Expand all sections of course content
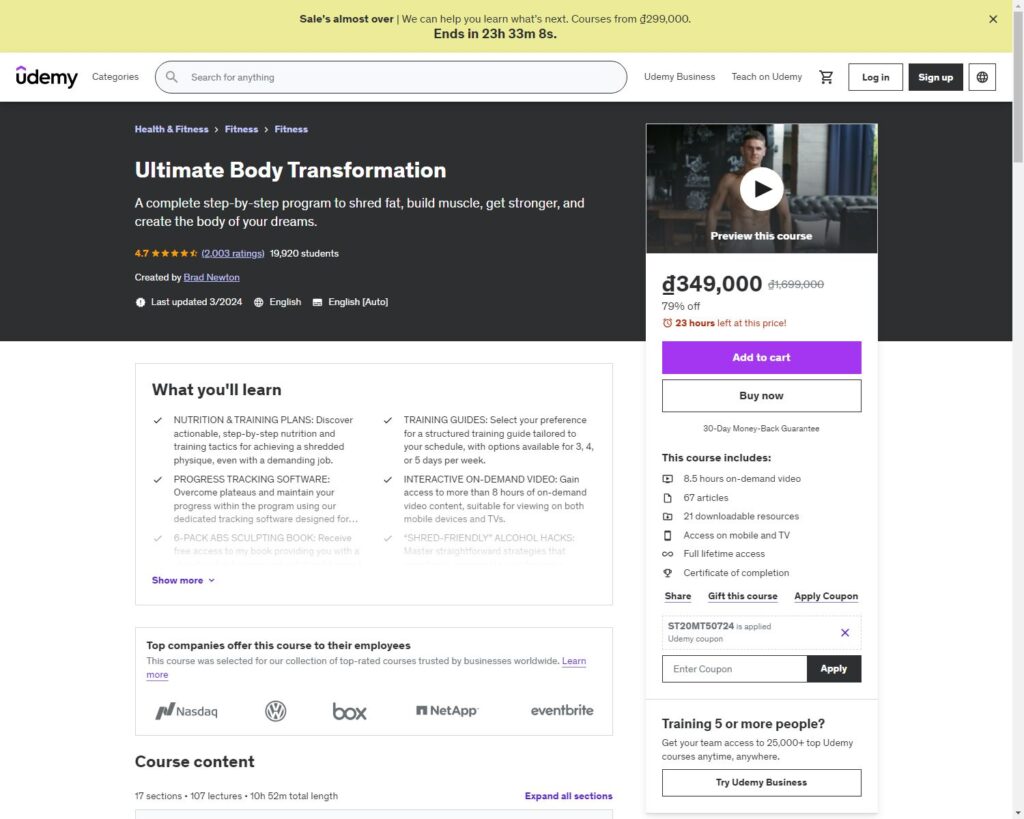Viewport: 1024px width, 819px height. [x=568, y=796]
